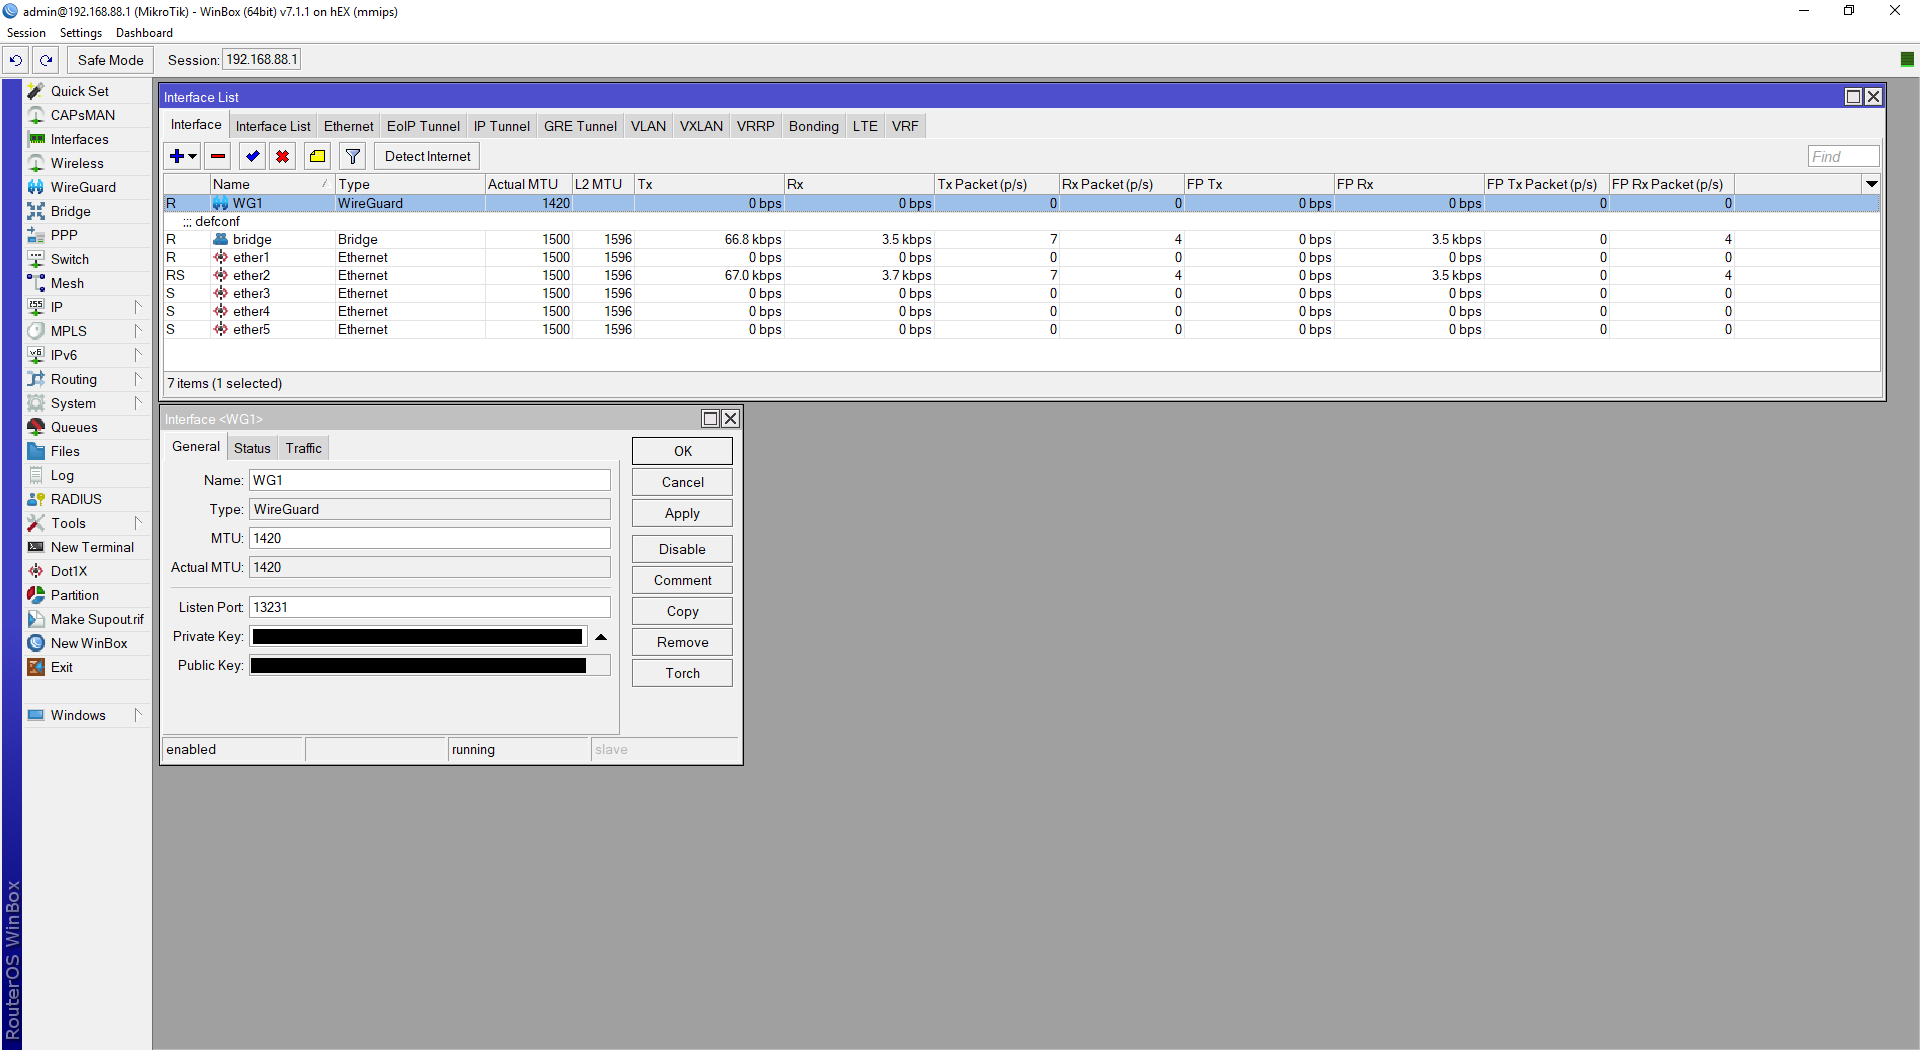Click the red minus remove icon
1920x1050 pixels.
point(218,156)
